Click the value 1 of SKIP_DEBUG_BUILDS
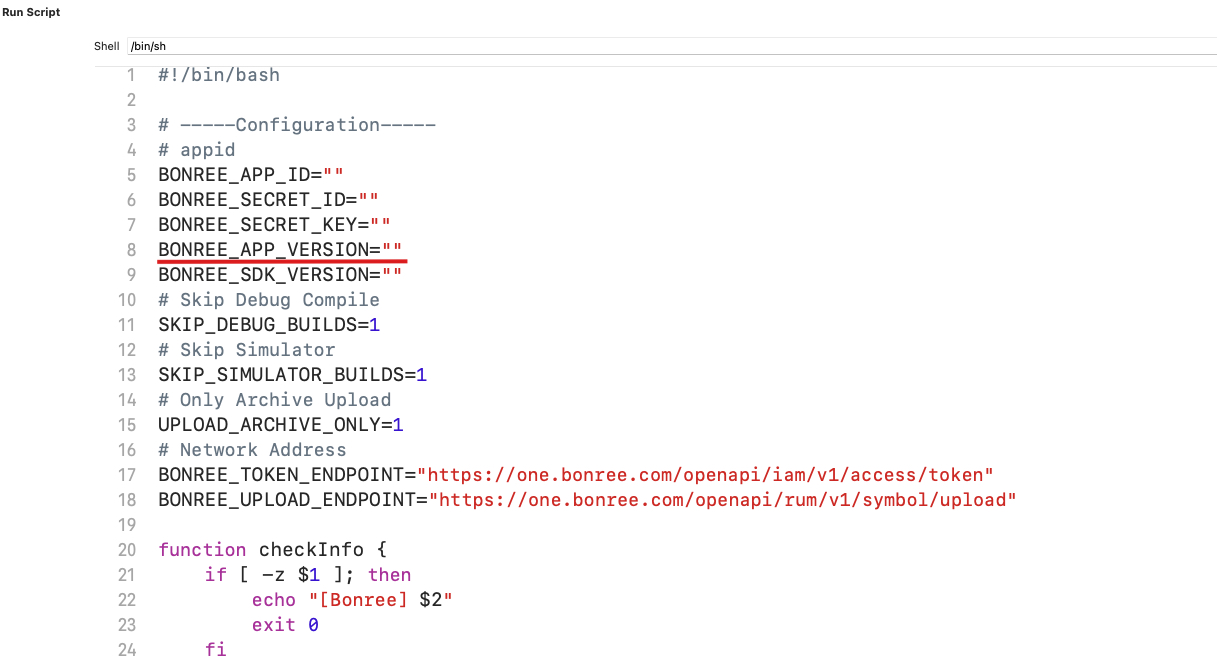Image resolution: width=1217 pixels, height=665 pixels. point(374,325)
